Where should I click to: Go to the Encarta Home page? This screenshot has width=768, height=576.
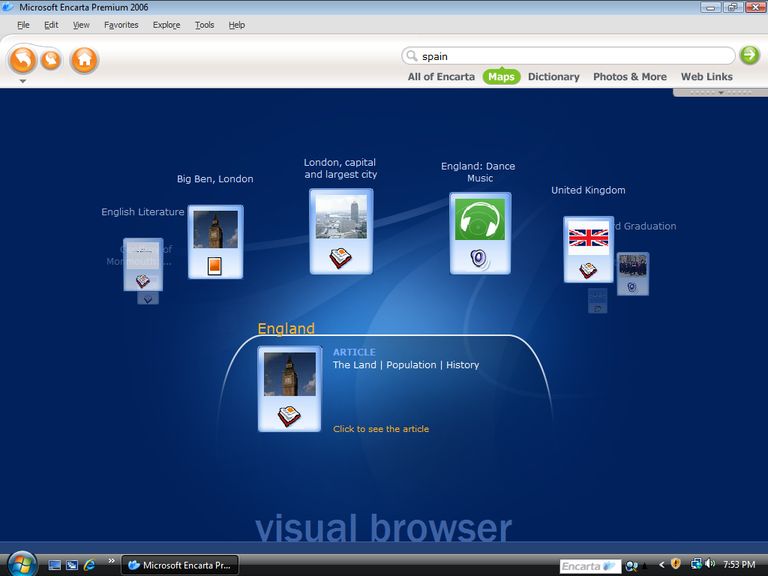point(84,60)
